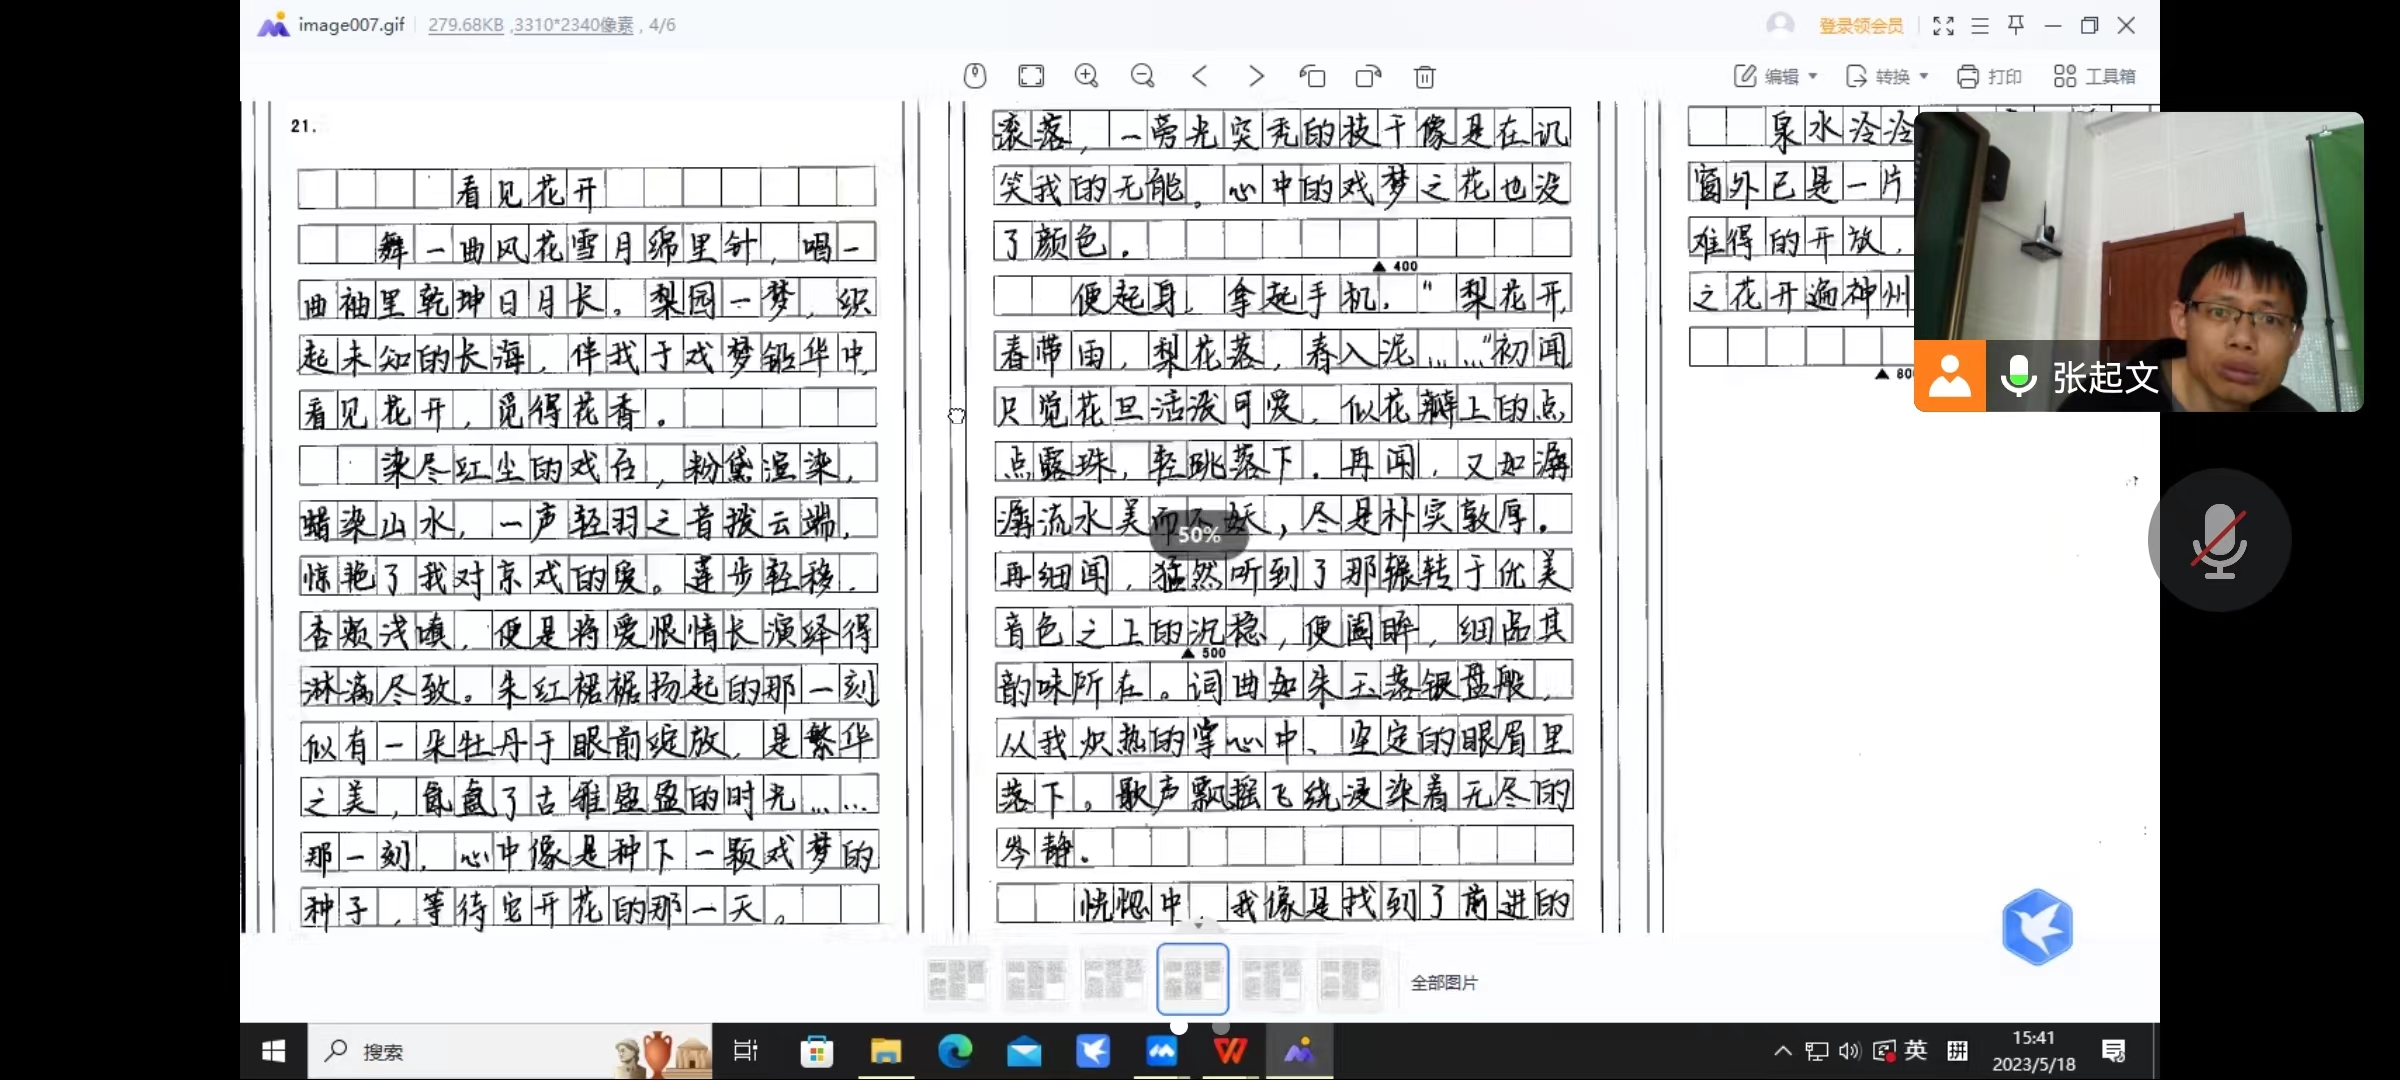Open the viewer main menu icon
The image size is (2400, 1080).
pos(1980,26)
